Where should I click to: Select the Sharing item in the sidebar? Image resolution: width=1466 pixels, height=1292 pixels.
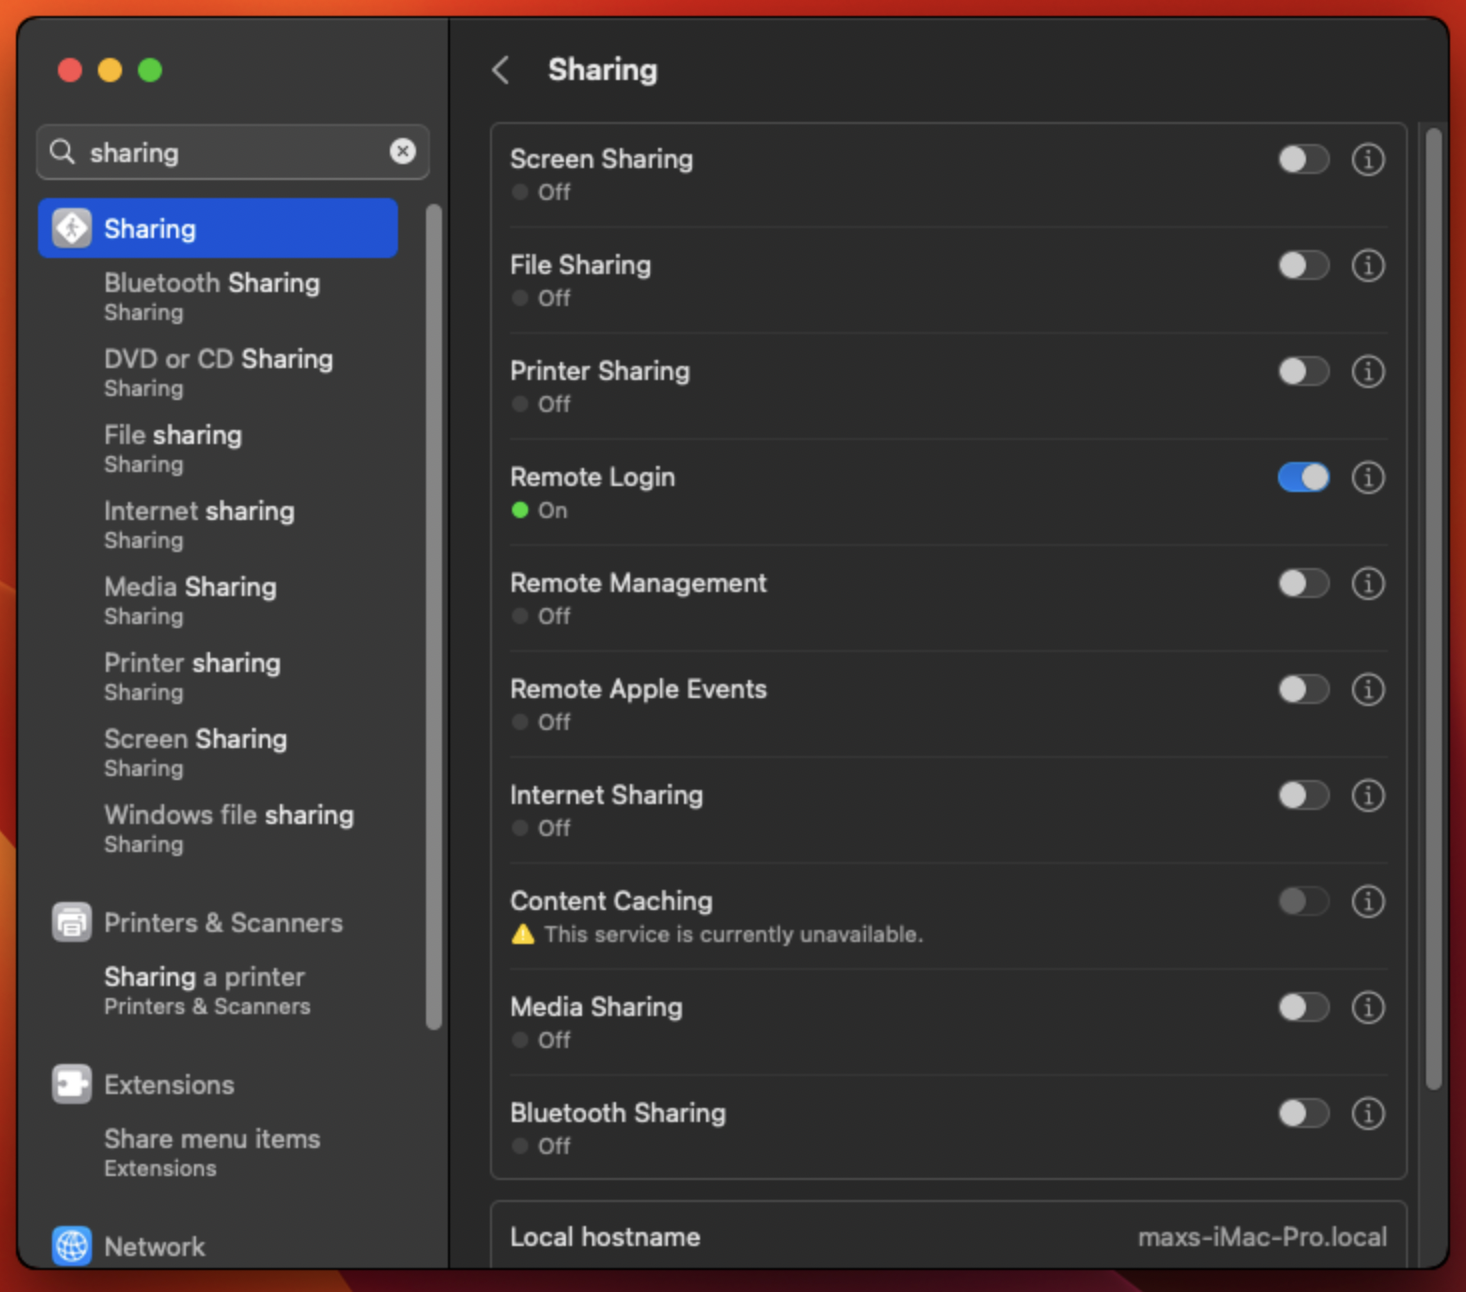tap(218, 229)
